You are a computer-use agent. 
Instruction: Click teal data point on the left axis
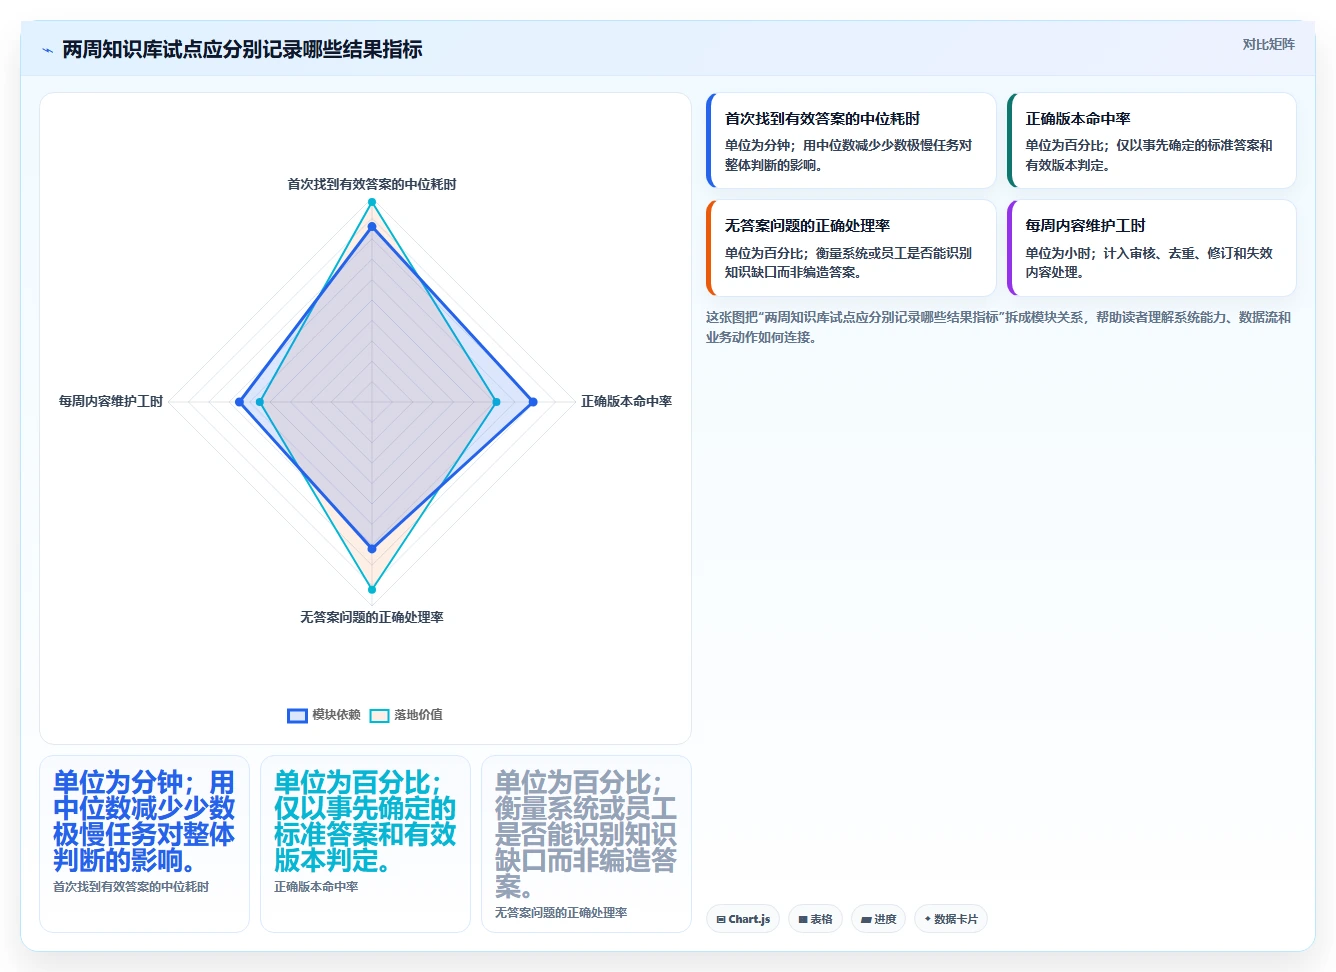(x=260, y=402)
